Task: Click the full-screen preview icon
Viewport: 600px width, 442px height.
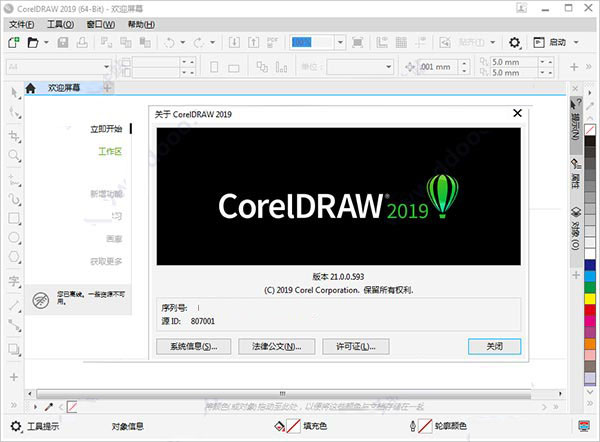Action: pos(357,42)
